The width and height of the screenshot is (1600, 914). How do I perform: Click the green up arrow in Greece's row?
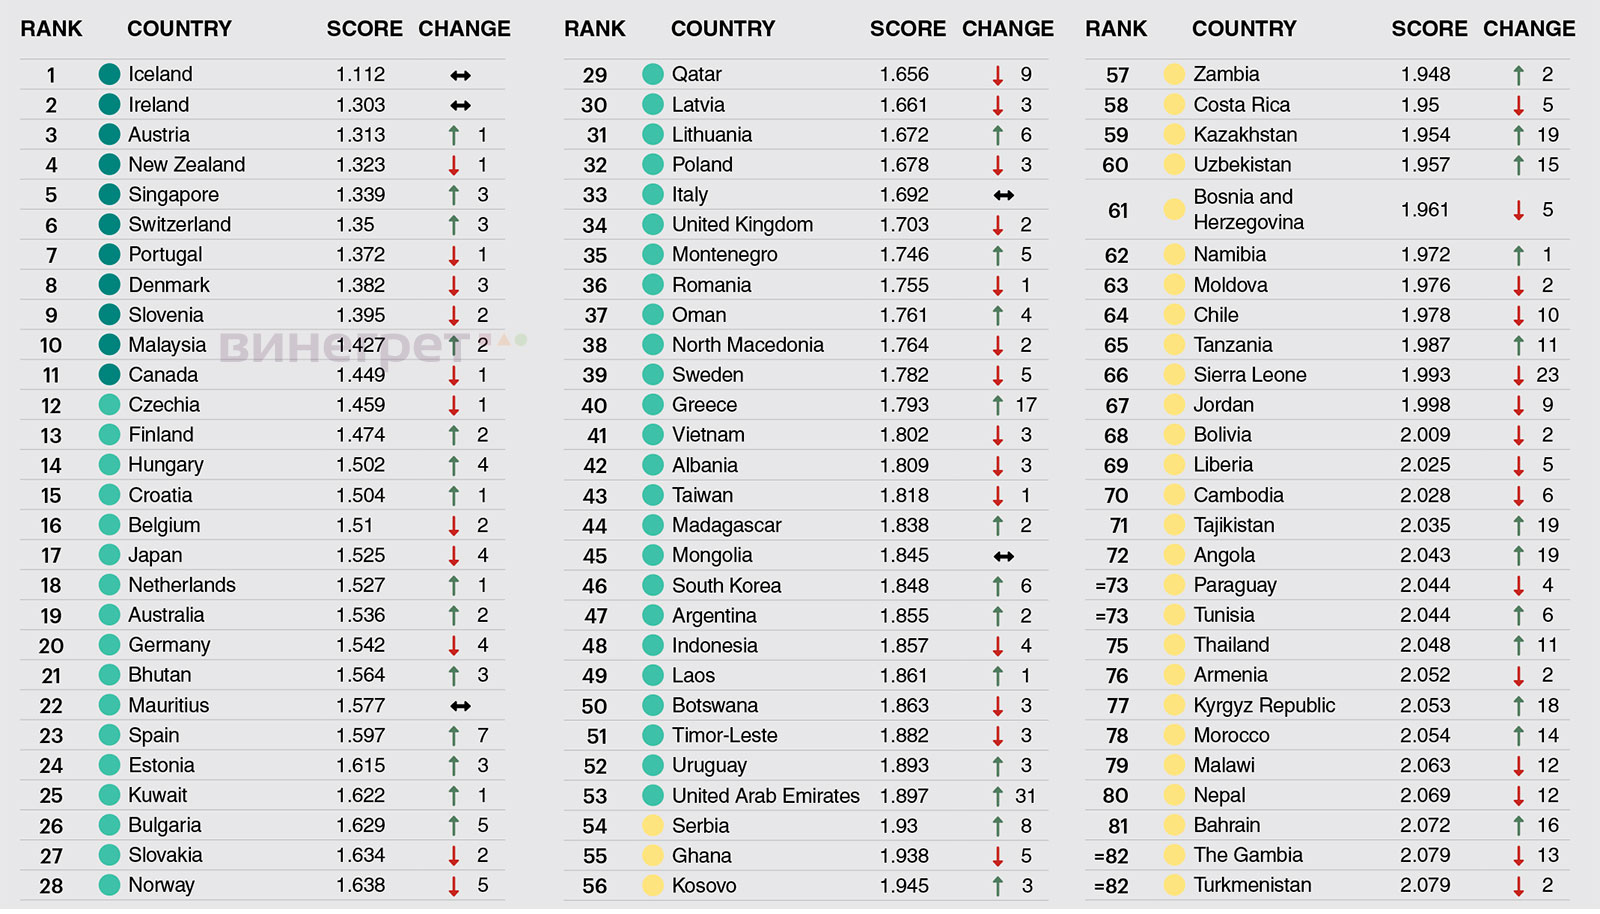[998, 405]
